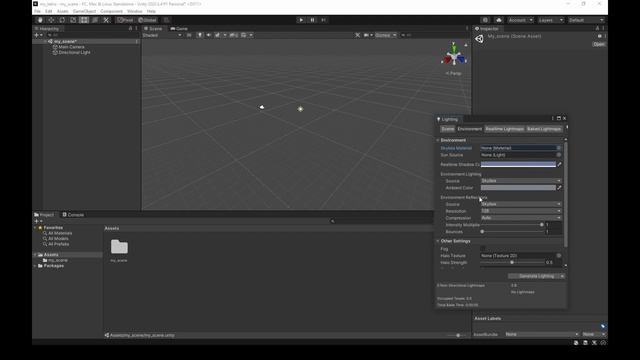Open the File menu
This screenshot has height=360, width=640.
pos(38,11)
